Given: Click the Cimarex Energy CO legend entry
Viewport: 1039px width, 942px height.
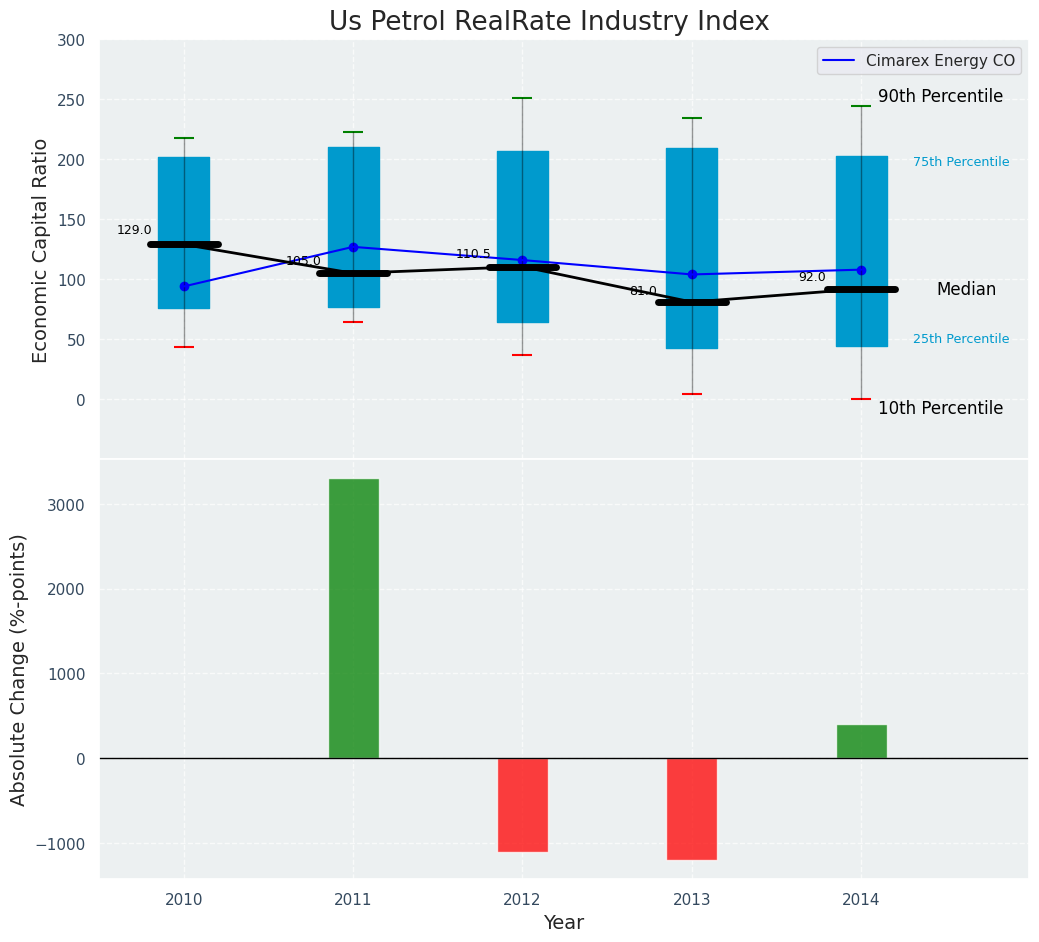Looking at the screenshot, I should tap(919, 61).
